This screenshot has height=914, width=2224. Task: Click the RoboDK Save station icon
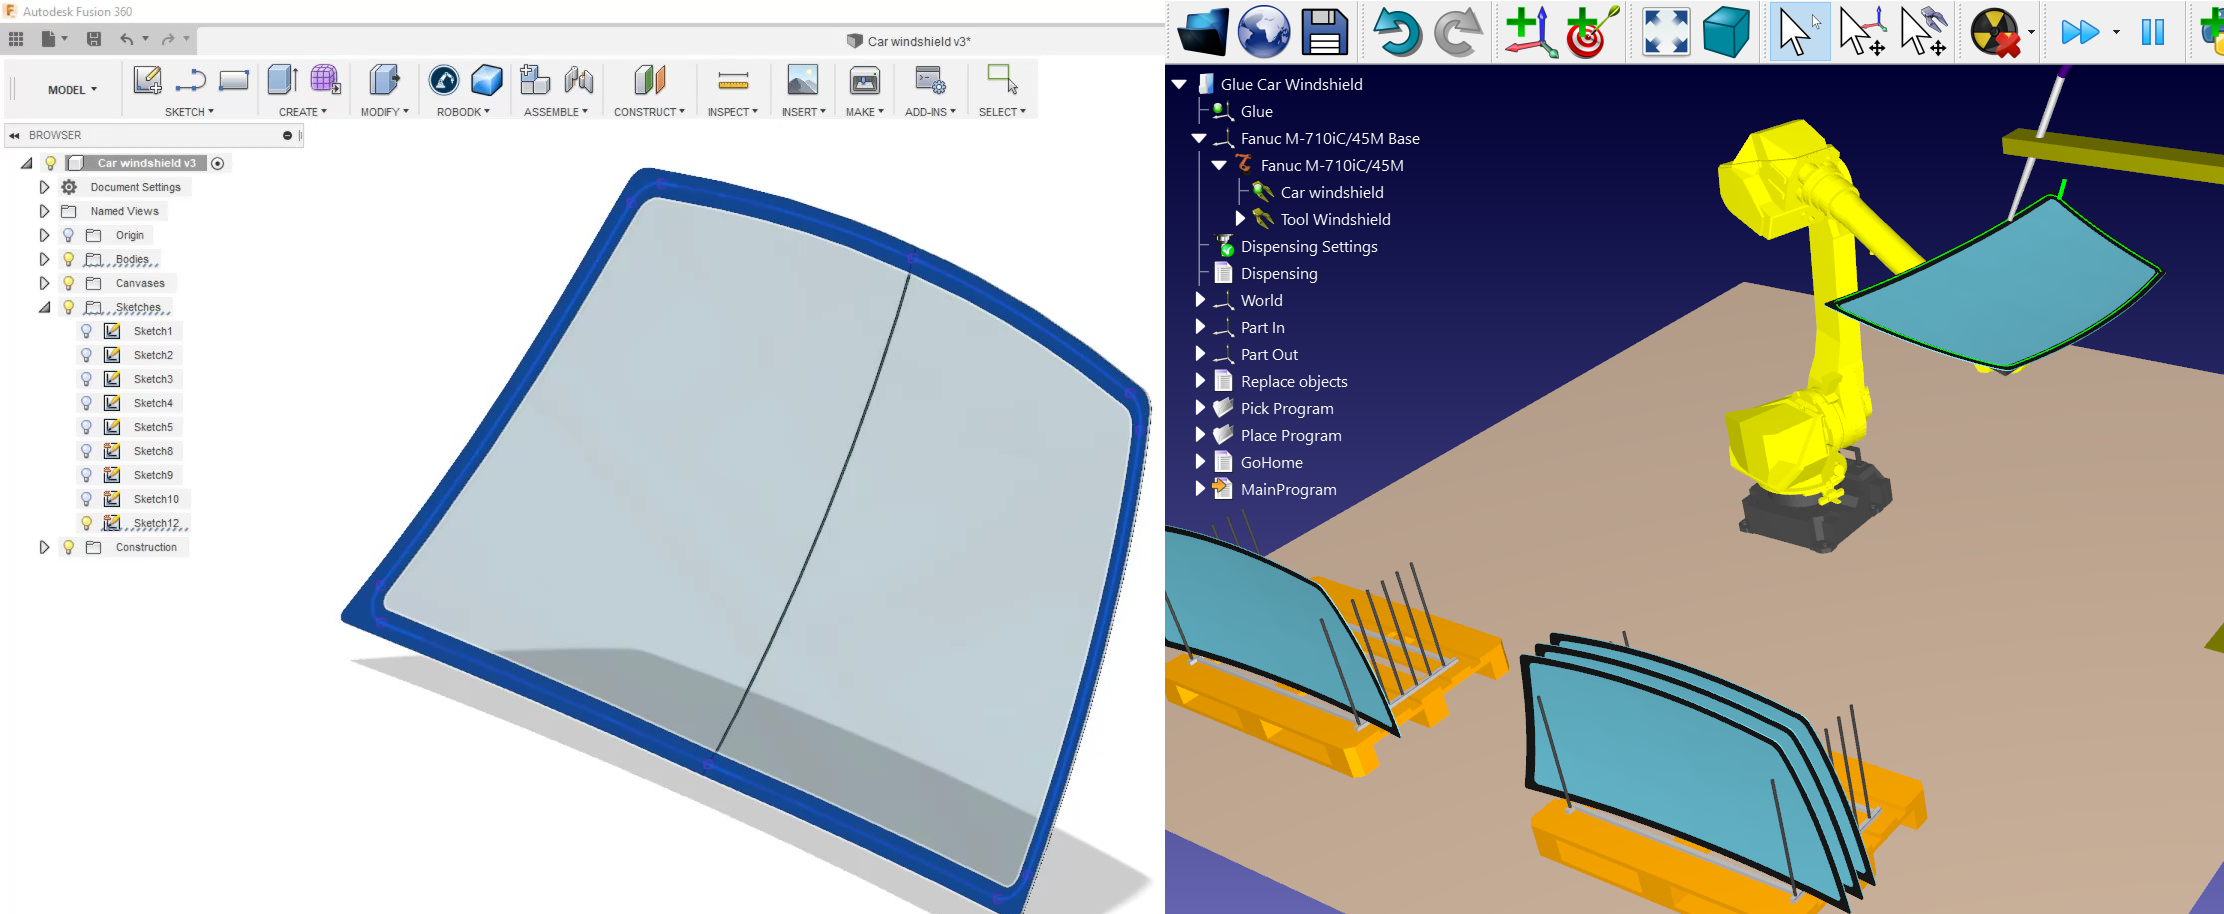(1324, 32)
